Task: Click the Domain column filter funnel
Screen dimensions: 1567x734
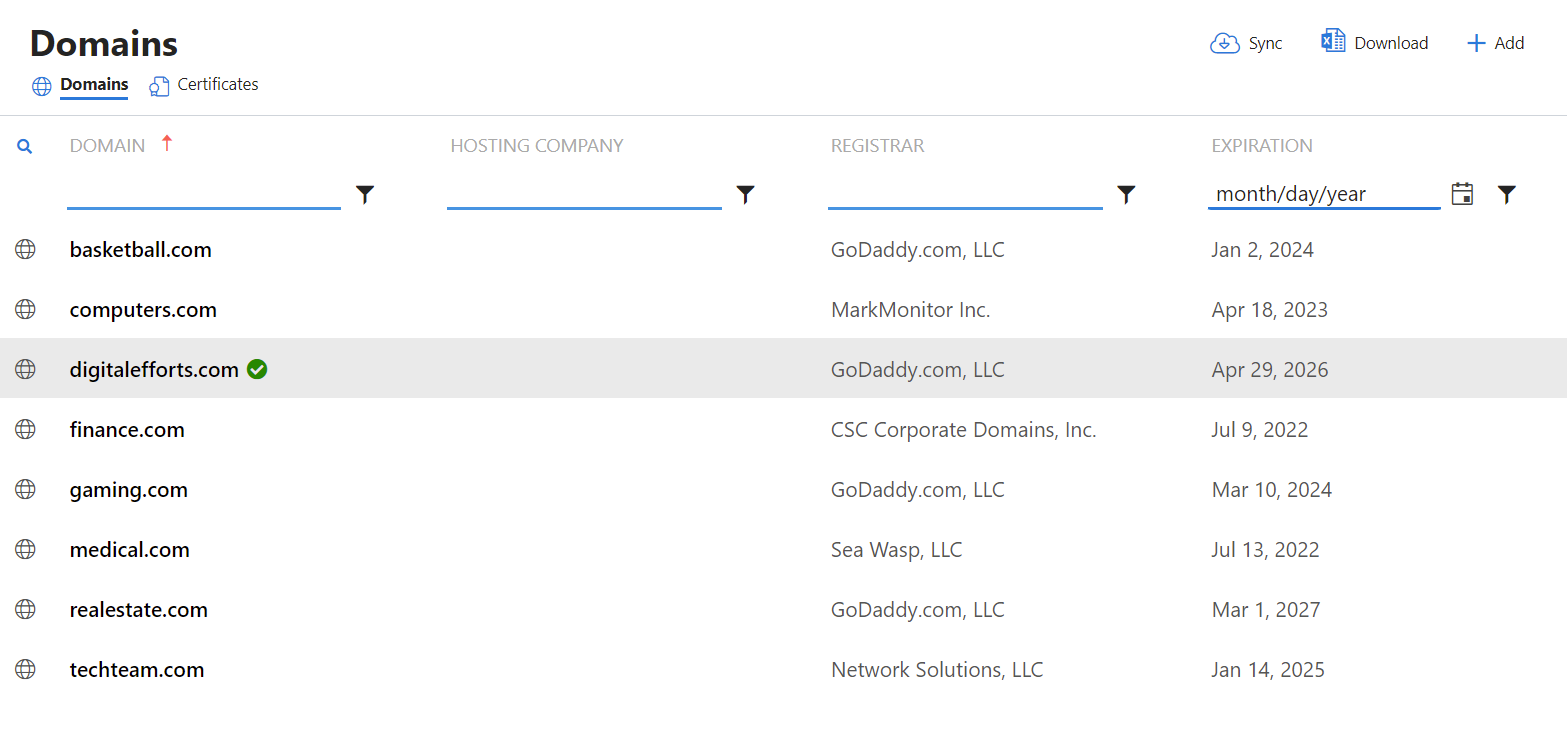Action: pyautogui.click(x=365, y=195)
